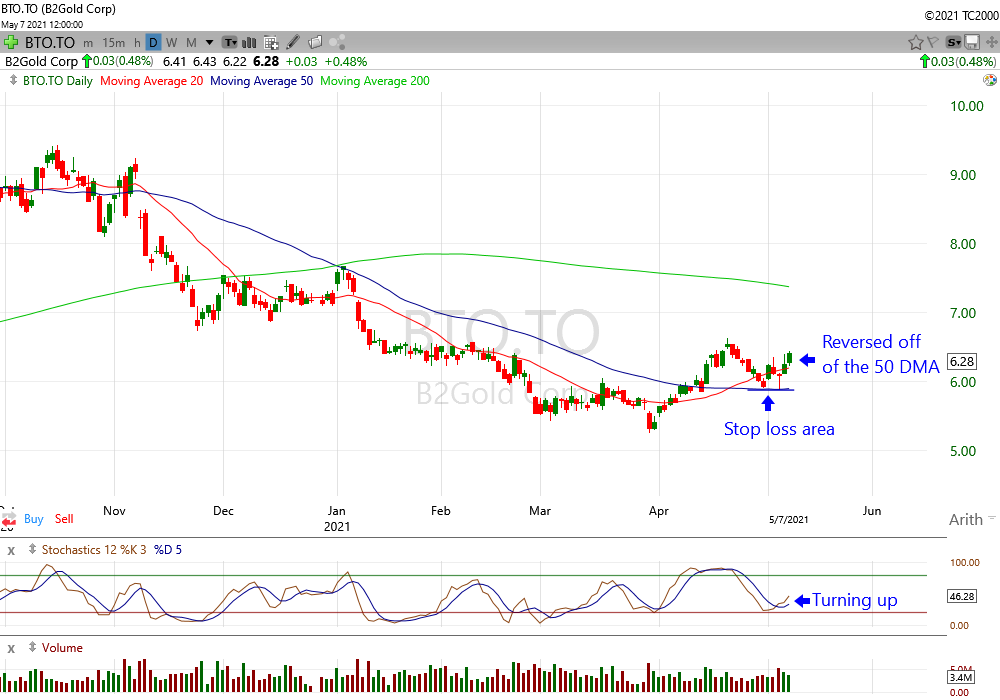Open the drawing tools pencil icon
Viewport: 1000px width, 700px height.
tap(293, 43)
